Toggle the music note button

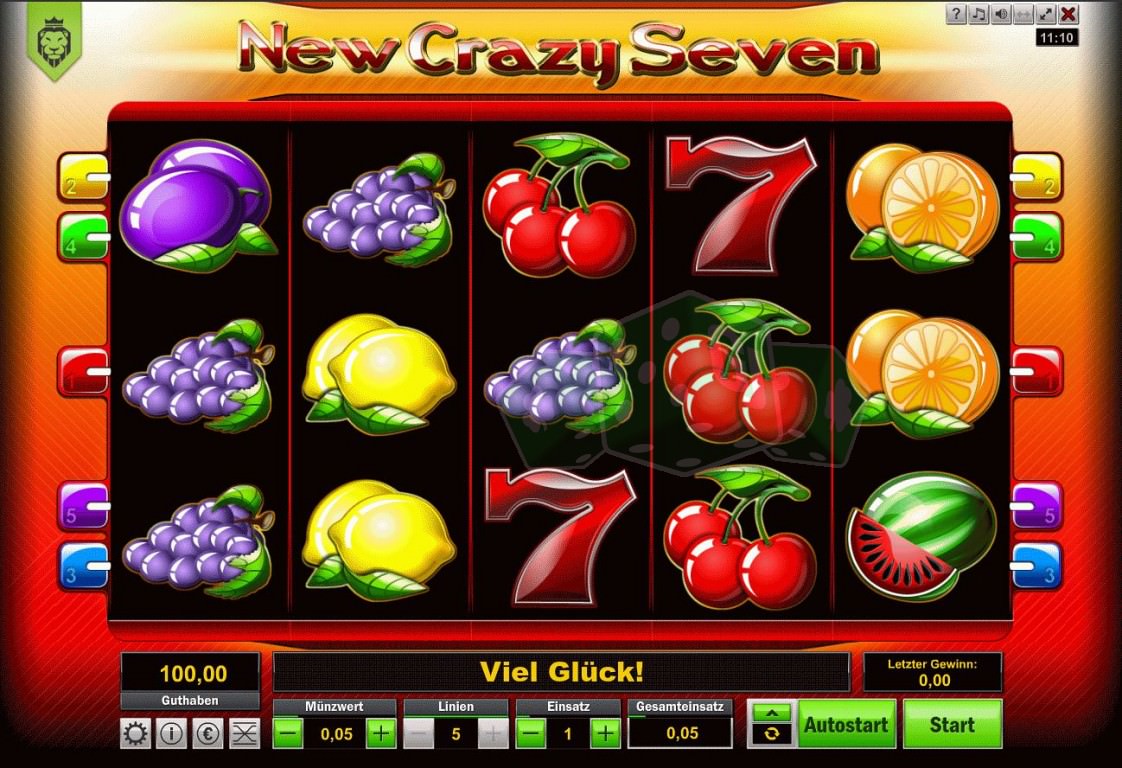[978, 14]
